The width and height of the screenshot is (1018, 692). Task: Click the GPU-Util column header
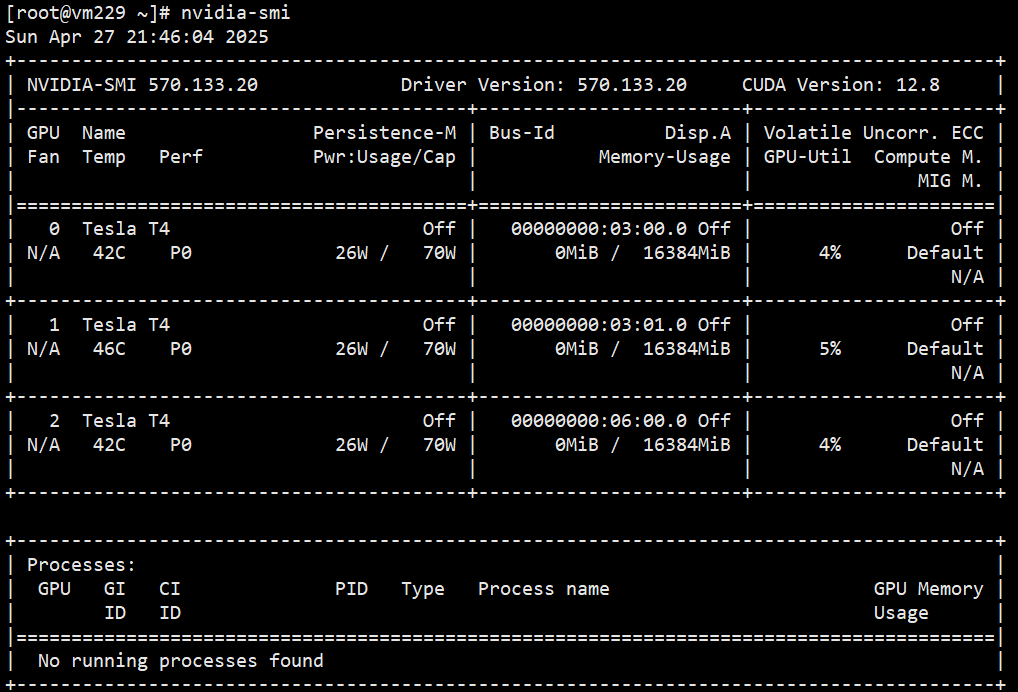(x=807, y=157)
